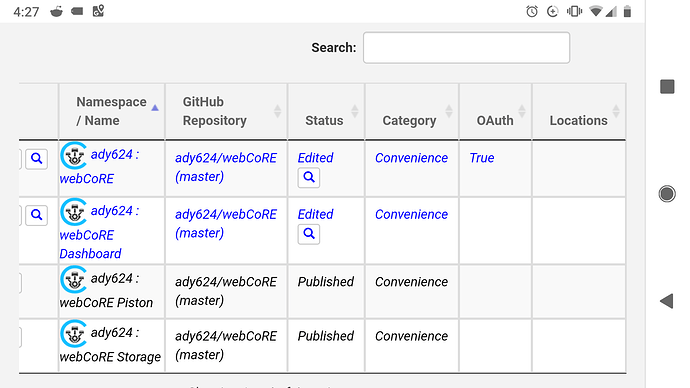
Task: Select ady624 : webCoRE Storage name text
Action: click(110, 344)
